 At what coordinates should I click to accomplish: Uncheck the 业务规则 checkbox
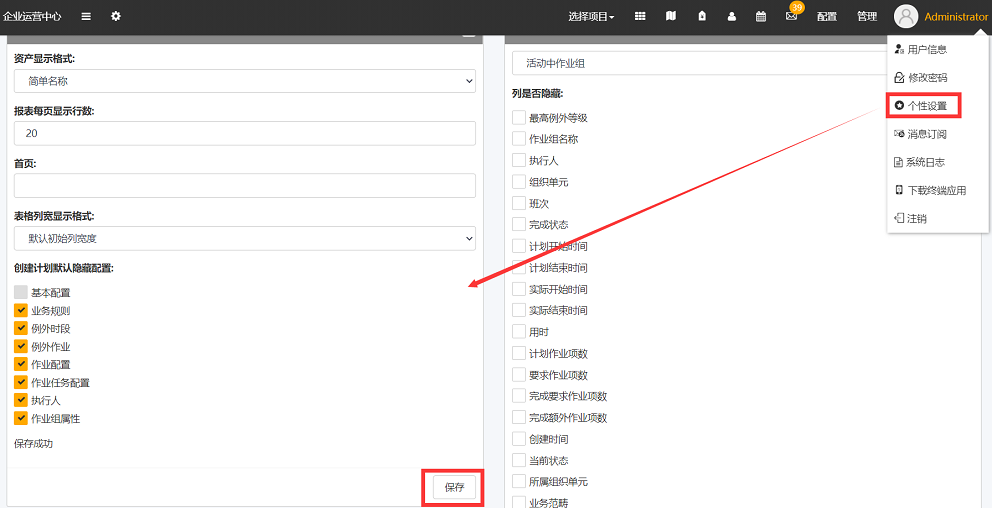coord(21,311)
